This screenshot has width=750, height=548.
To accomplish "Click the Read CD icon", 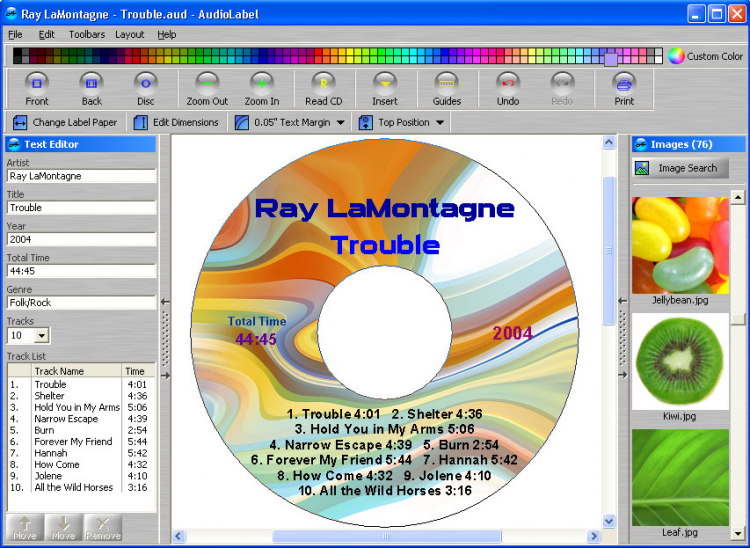I will coord(323,87).
